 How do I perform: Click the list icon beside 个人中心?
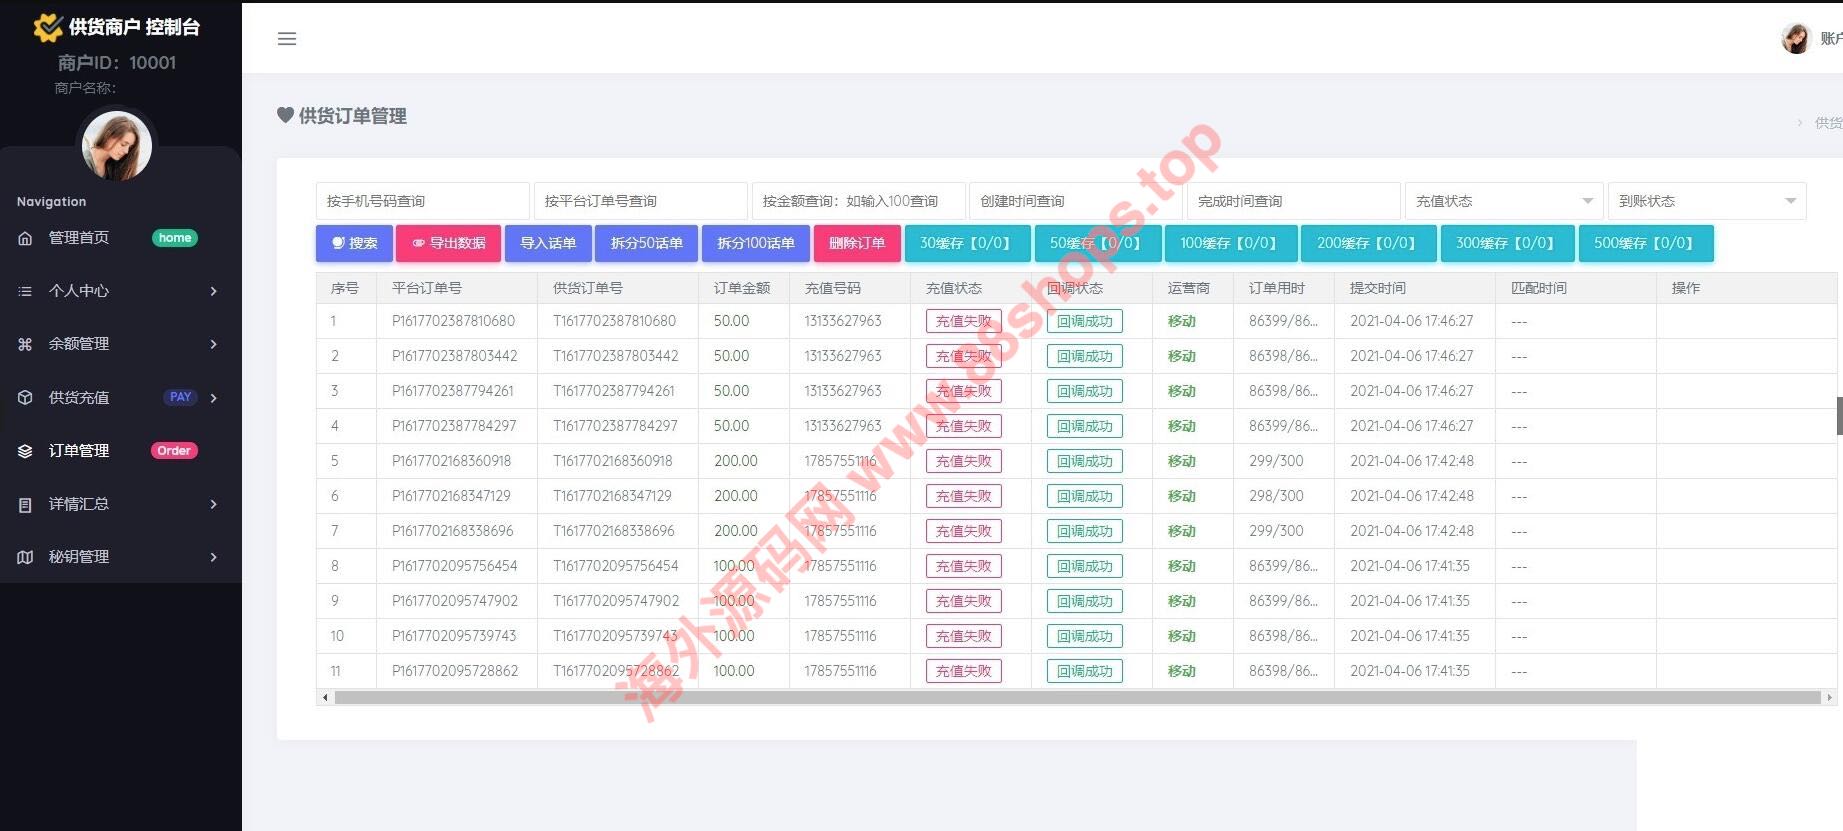click(25, 291)
